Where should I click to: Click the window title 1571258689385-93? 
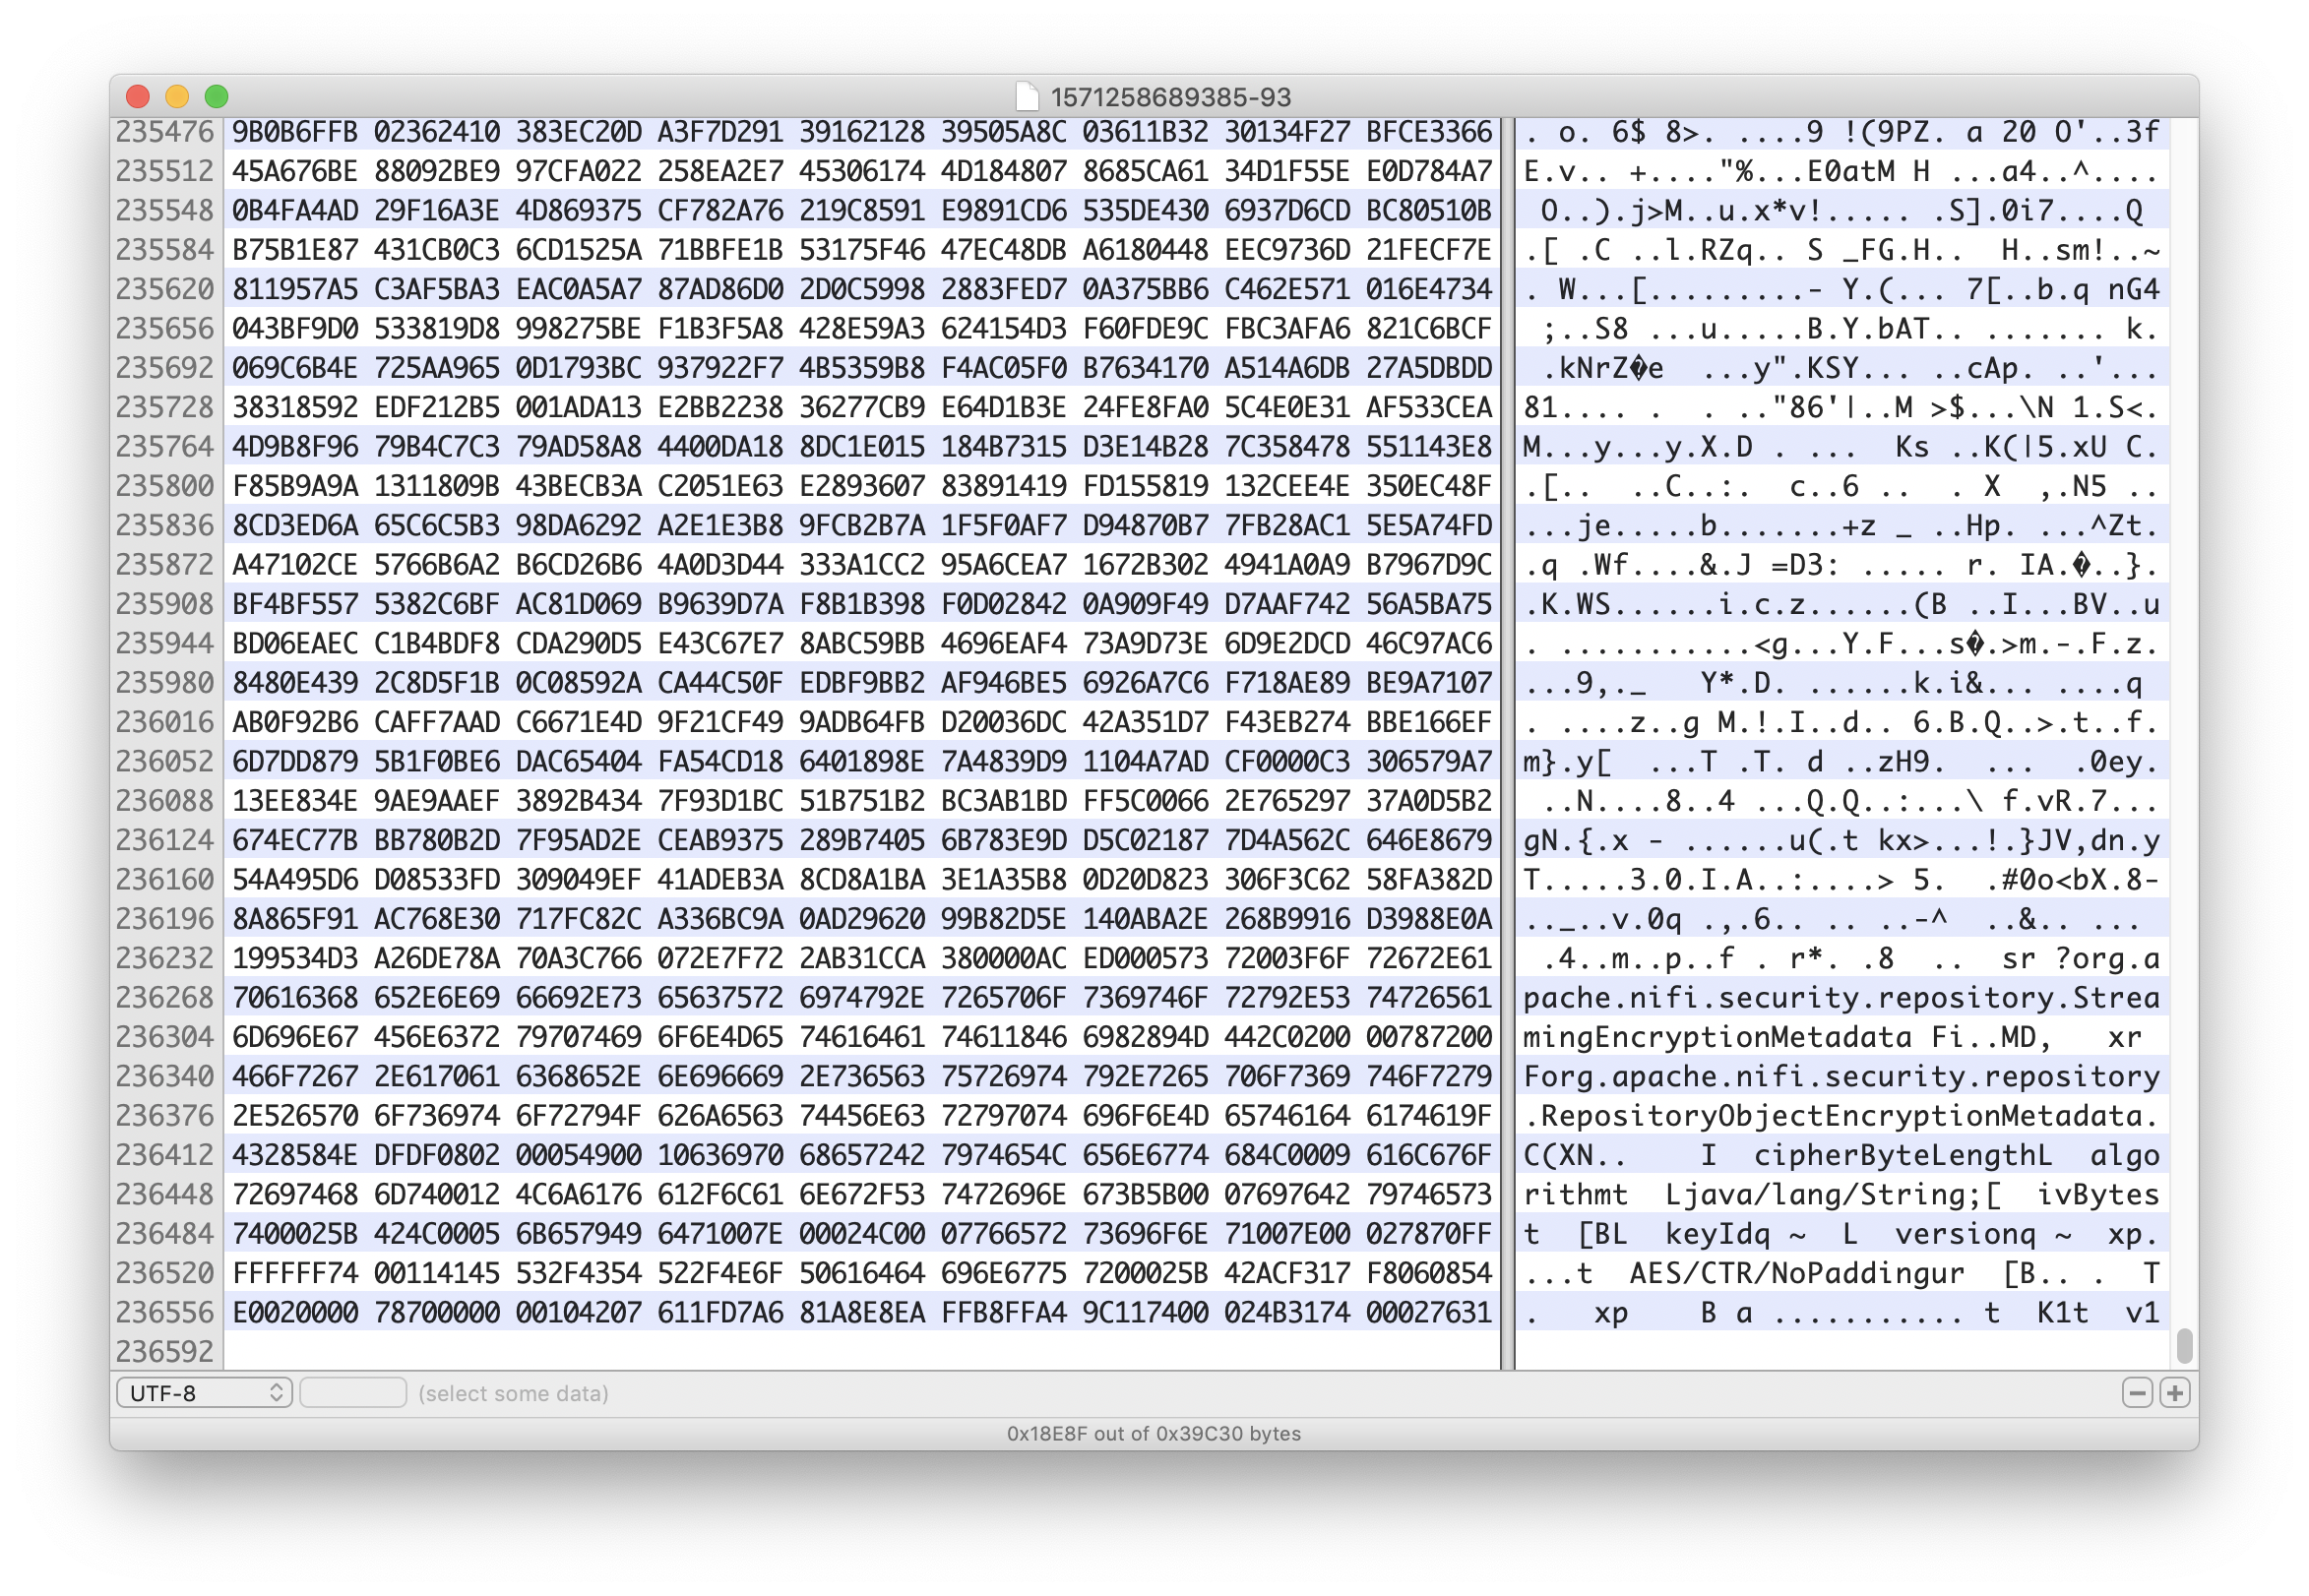click(x=1170, y=97)
